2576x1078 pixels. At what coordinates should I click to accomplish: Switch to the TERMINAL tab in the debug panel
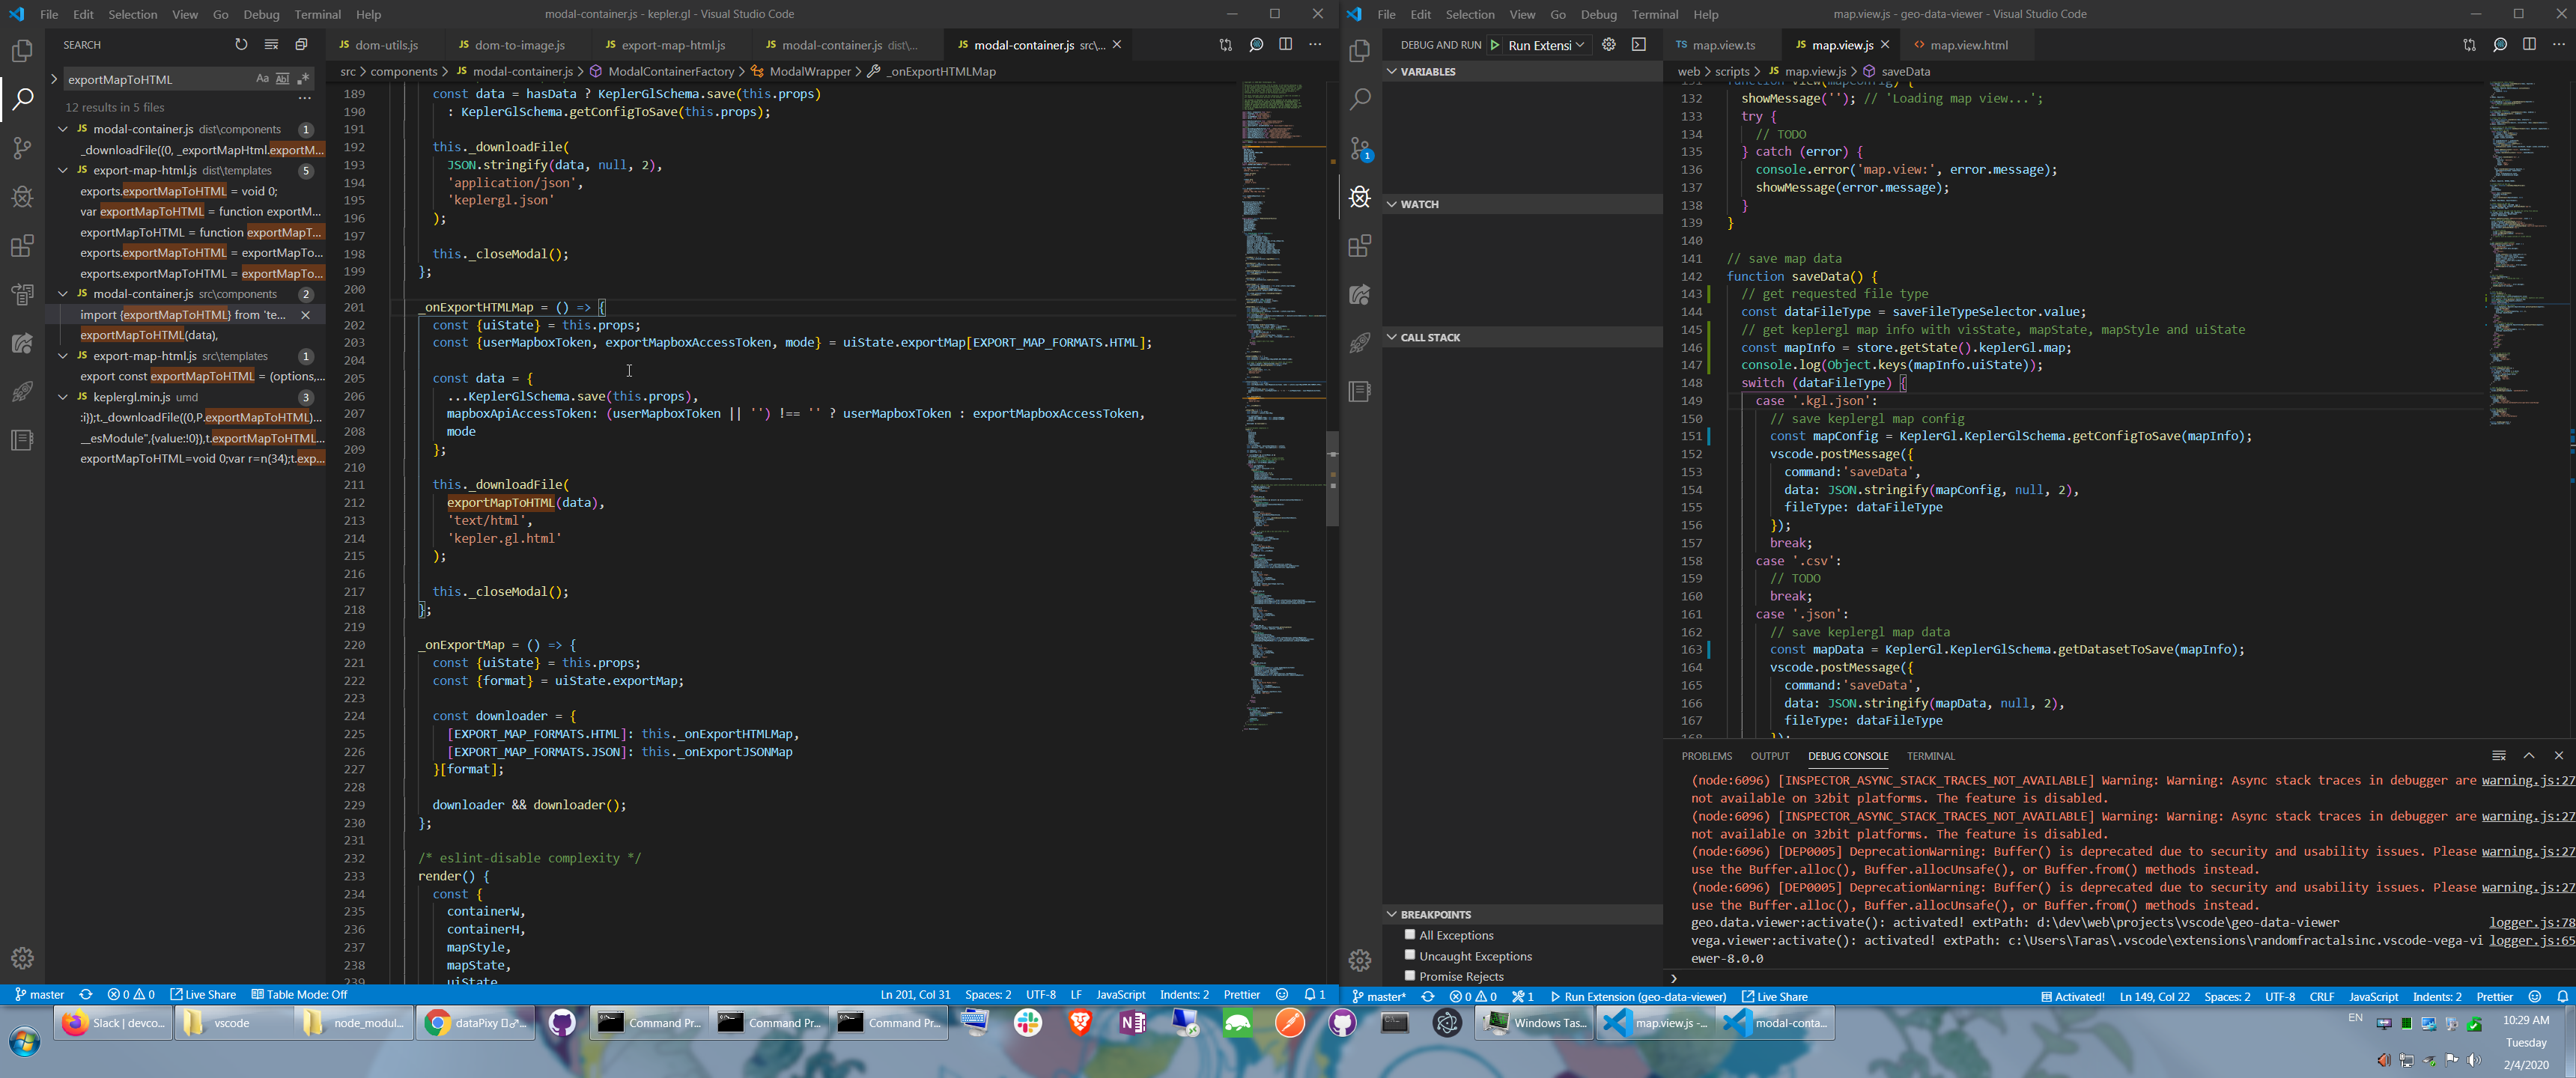[1930, 755]
